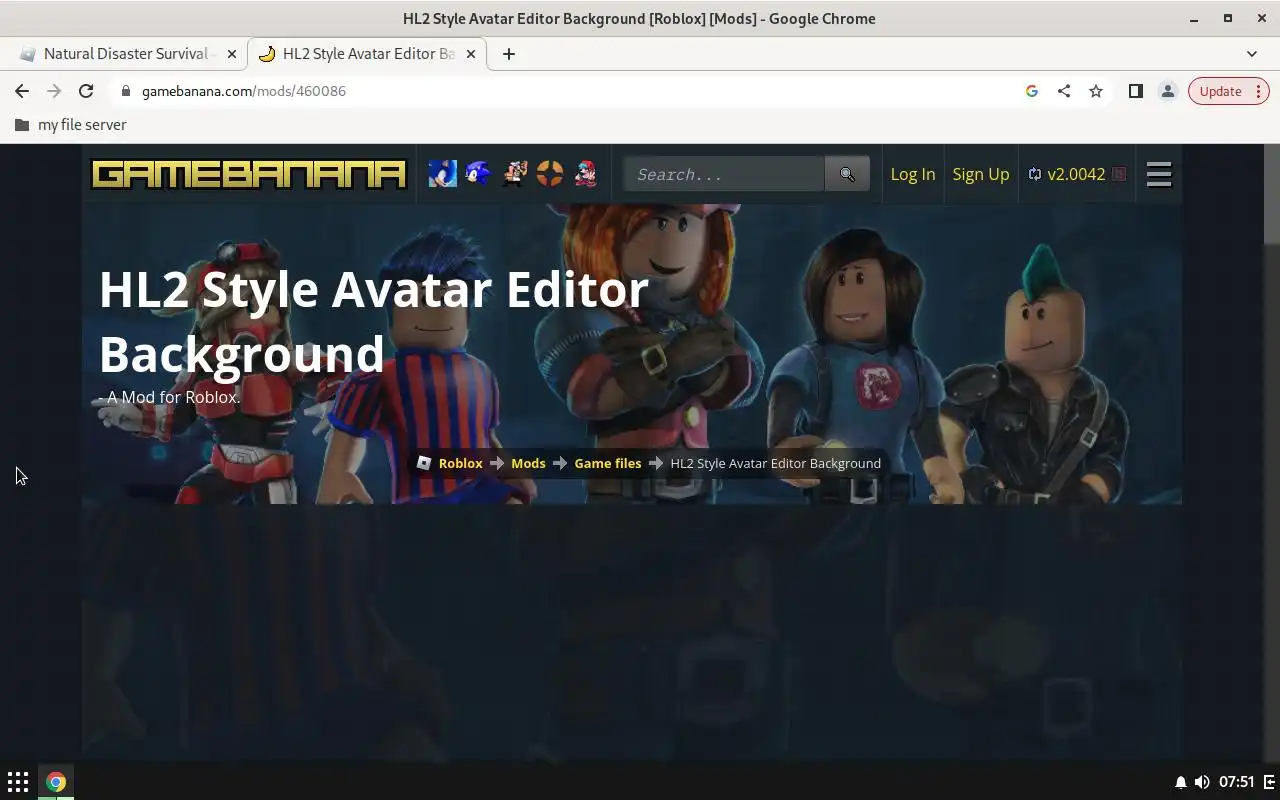Open a new Chrome tab
This screenshot has height=800, width=1280.
click(509, 54)
